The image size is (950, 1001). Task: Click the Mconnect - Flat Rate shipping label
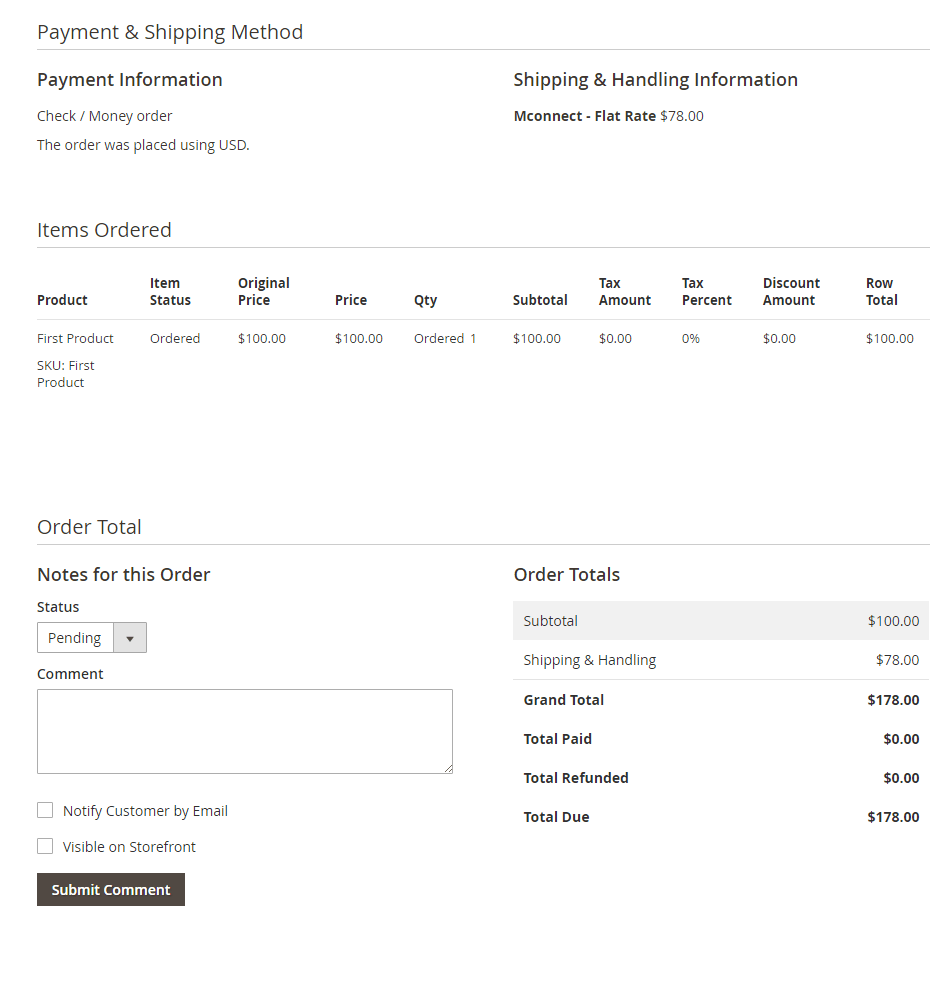(x=584, y=116)
